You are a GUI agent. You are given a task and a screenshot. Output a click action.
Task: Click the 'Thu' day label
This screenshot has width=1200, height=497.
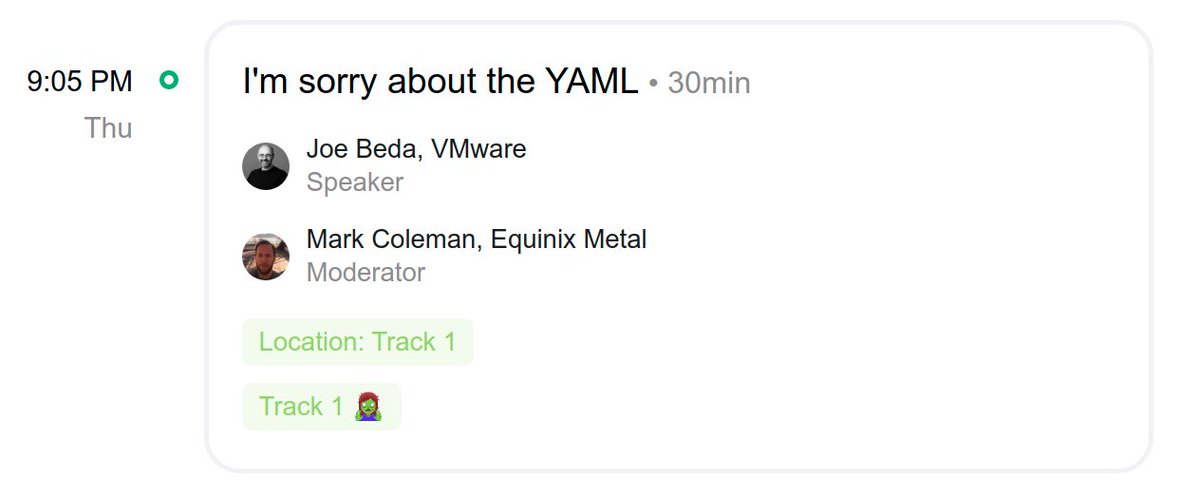108,128
